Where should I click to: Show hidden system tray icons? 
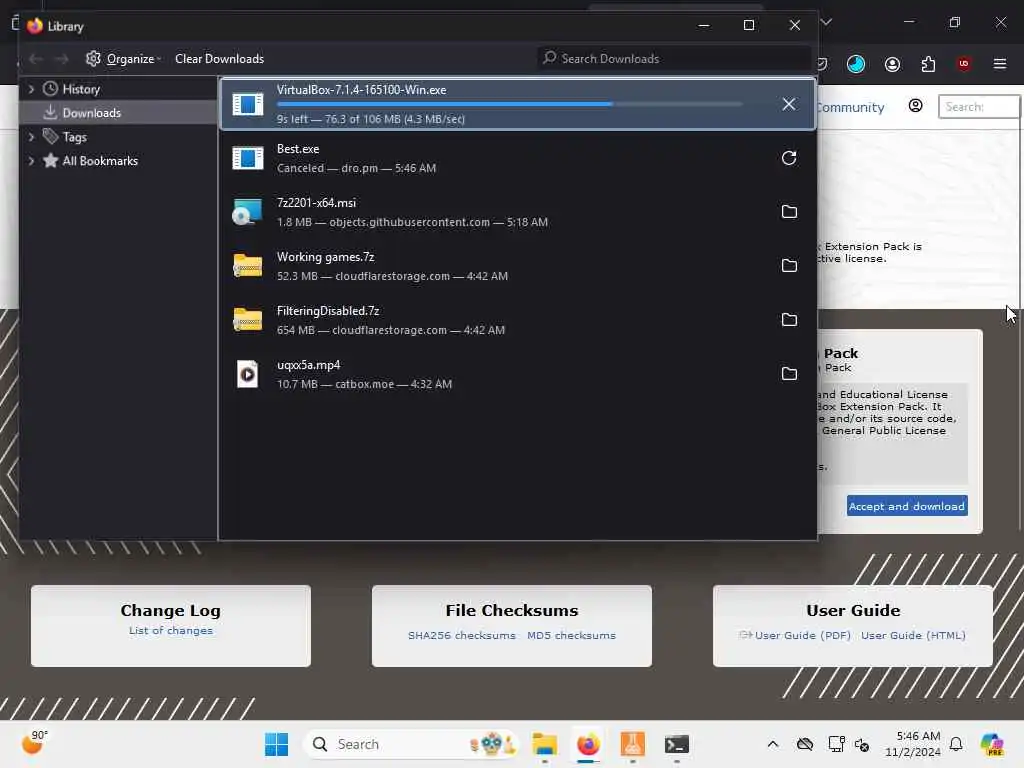point(773,744)
